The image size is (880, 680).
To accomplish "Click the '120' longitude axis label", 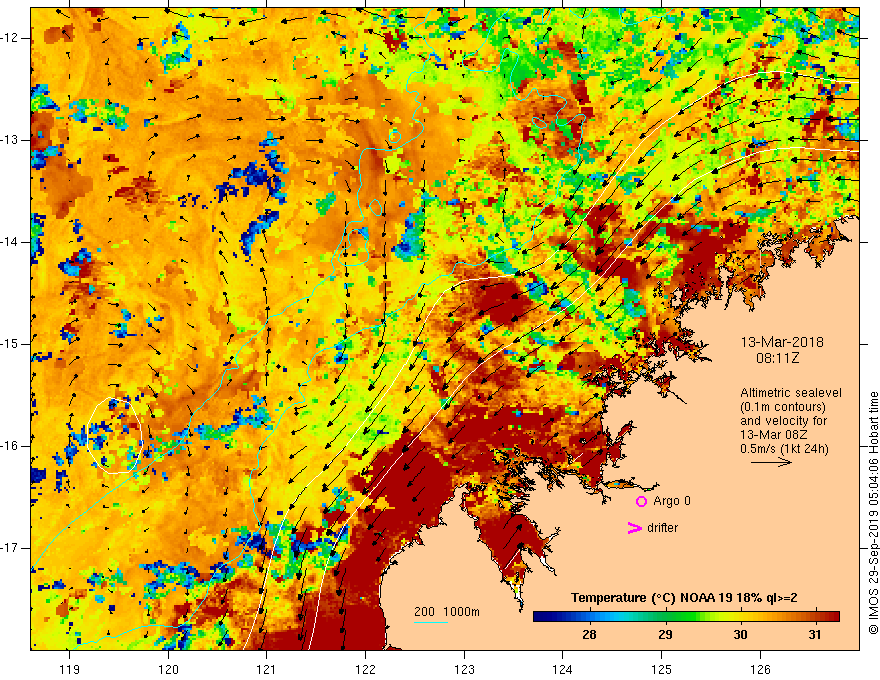I will 168,669.
